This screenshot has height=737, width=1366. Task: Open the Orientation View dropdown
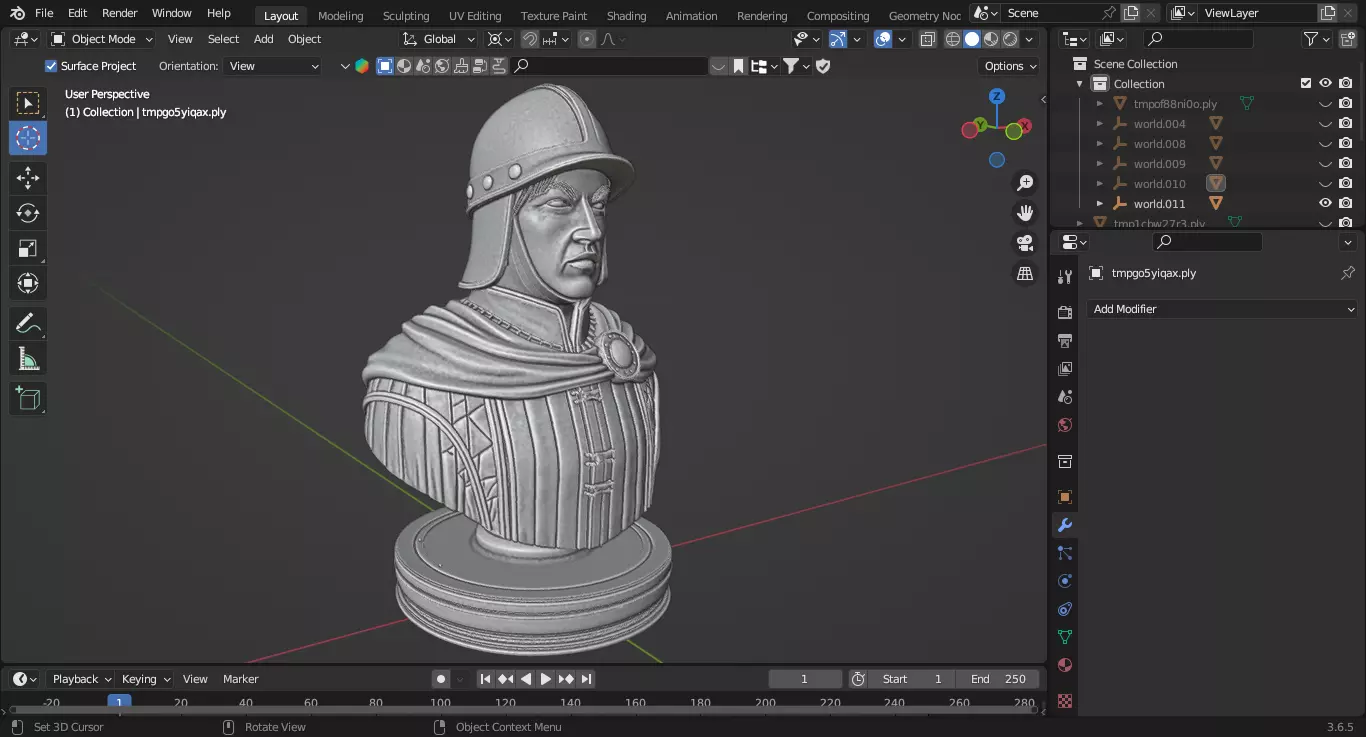[x=273, y=66]
